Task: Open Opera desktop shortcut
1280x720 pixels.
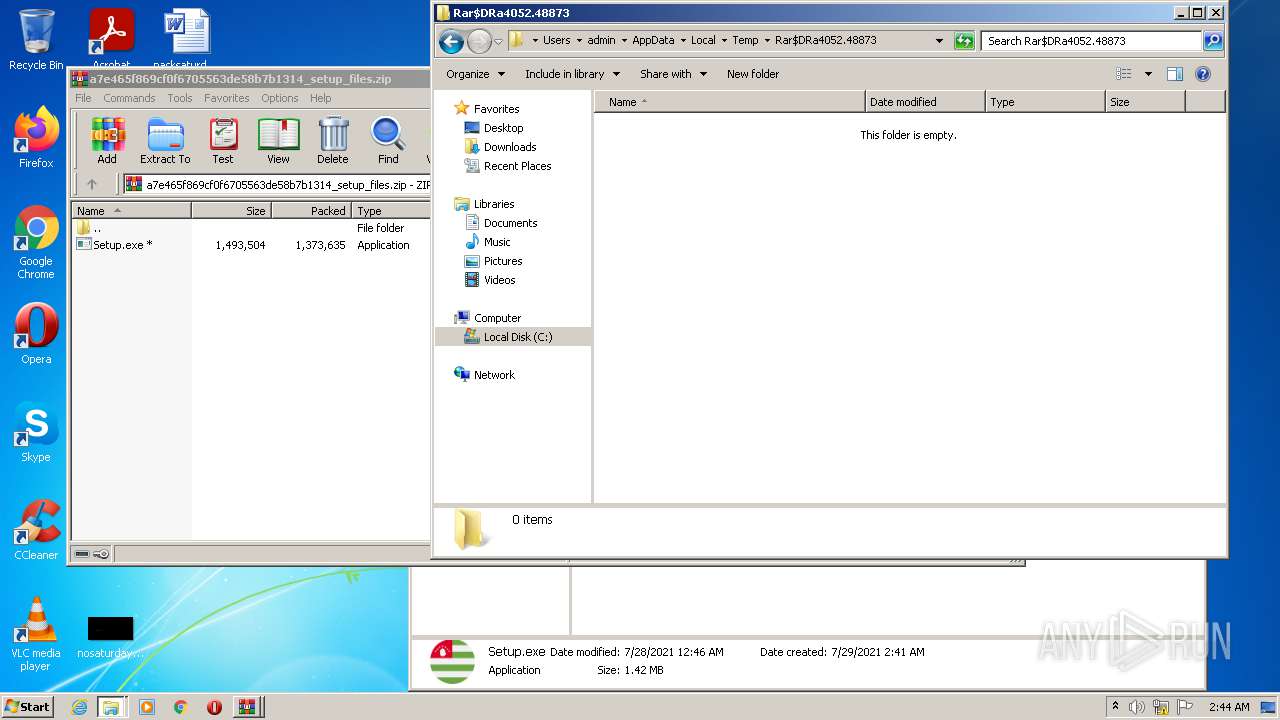Action: [x=36, y=334]
